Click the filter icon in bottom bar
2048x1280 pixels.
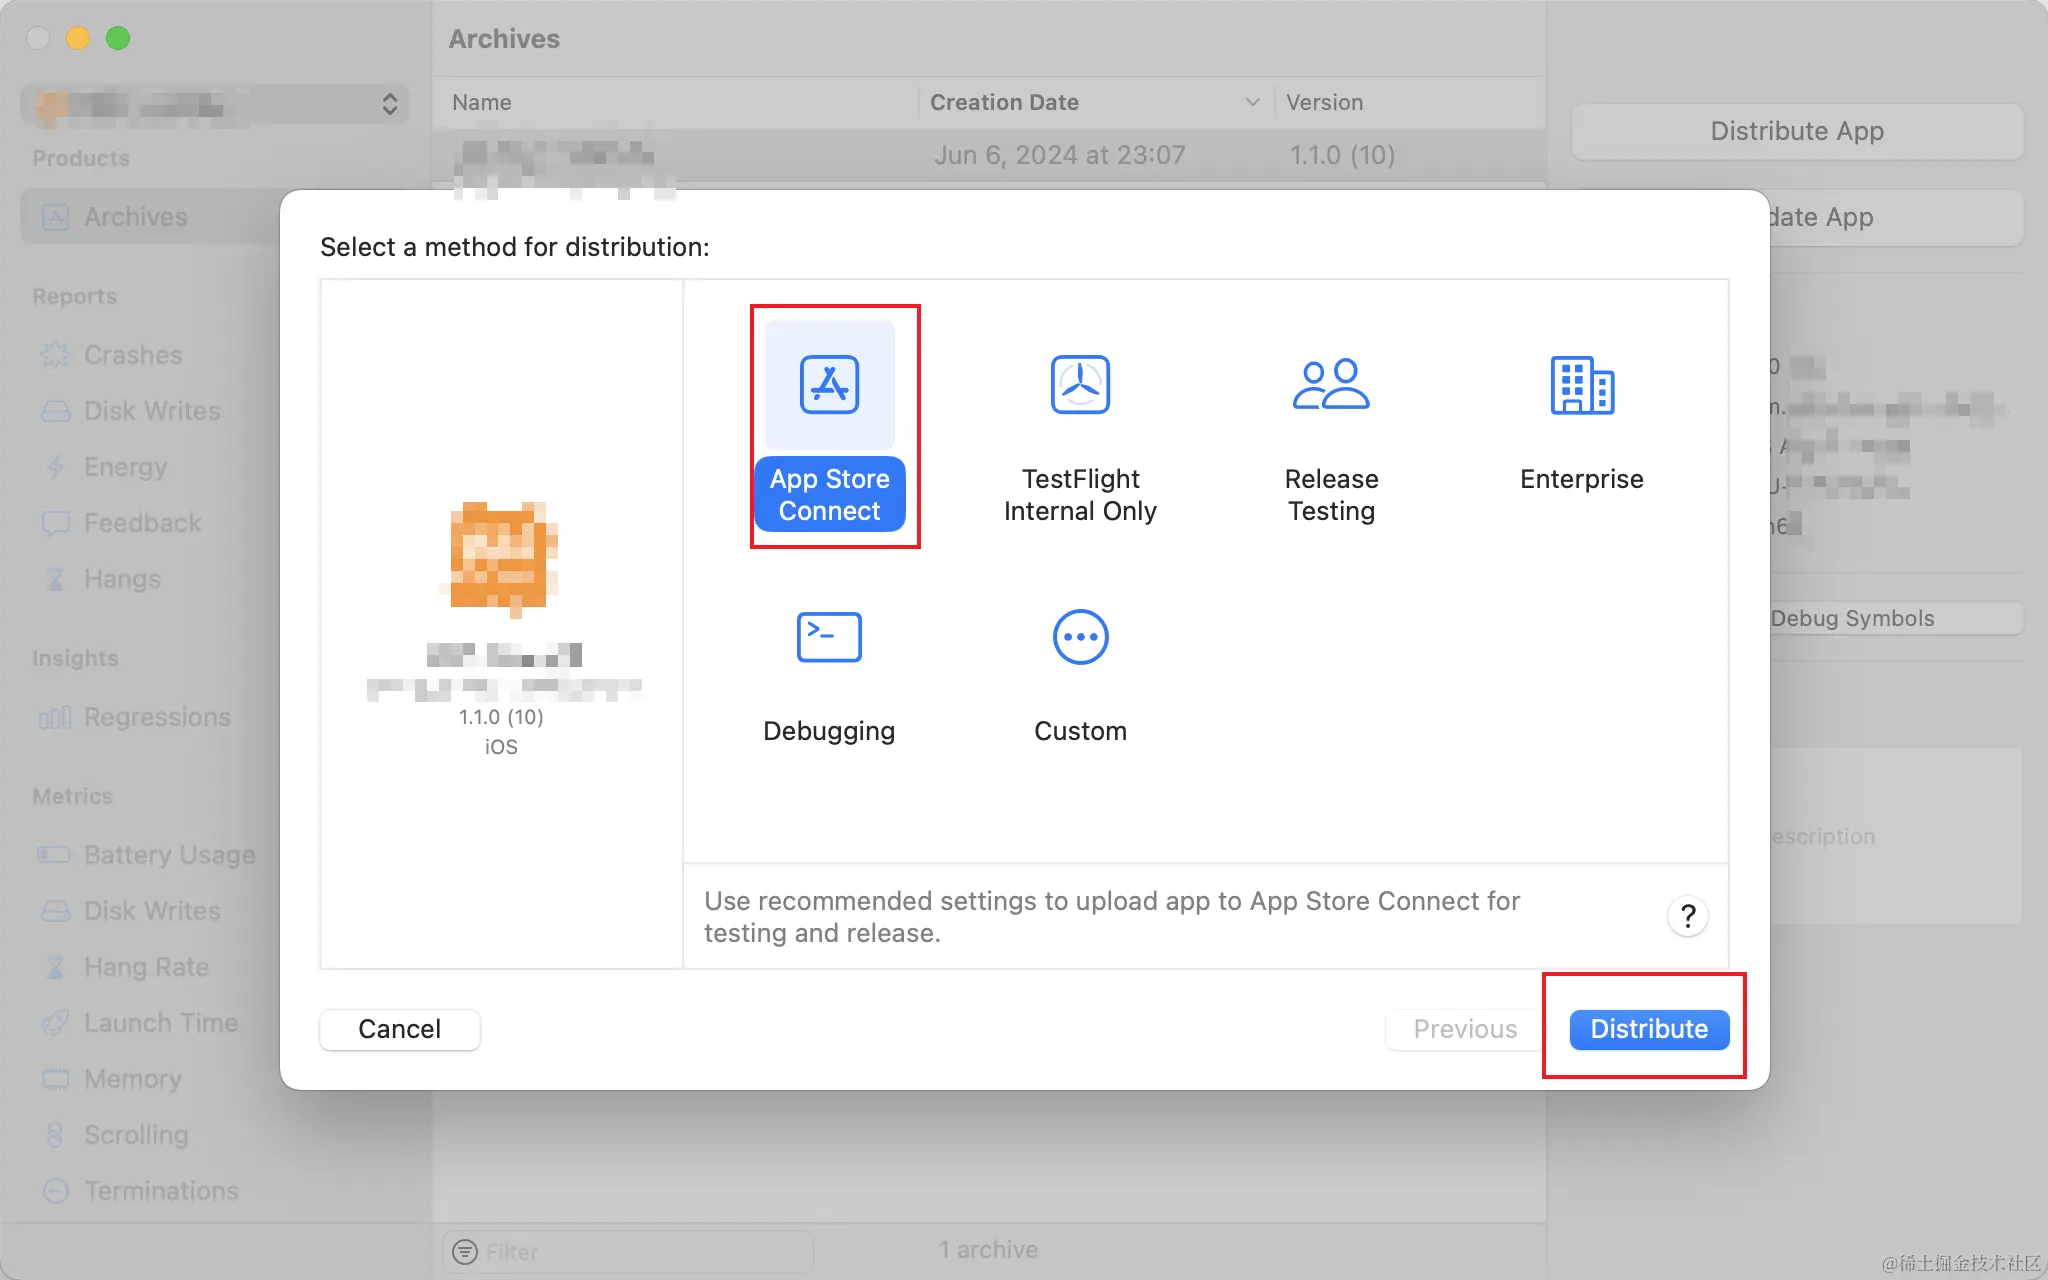[465, 1251]
